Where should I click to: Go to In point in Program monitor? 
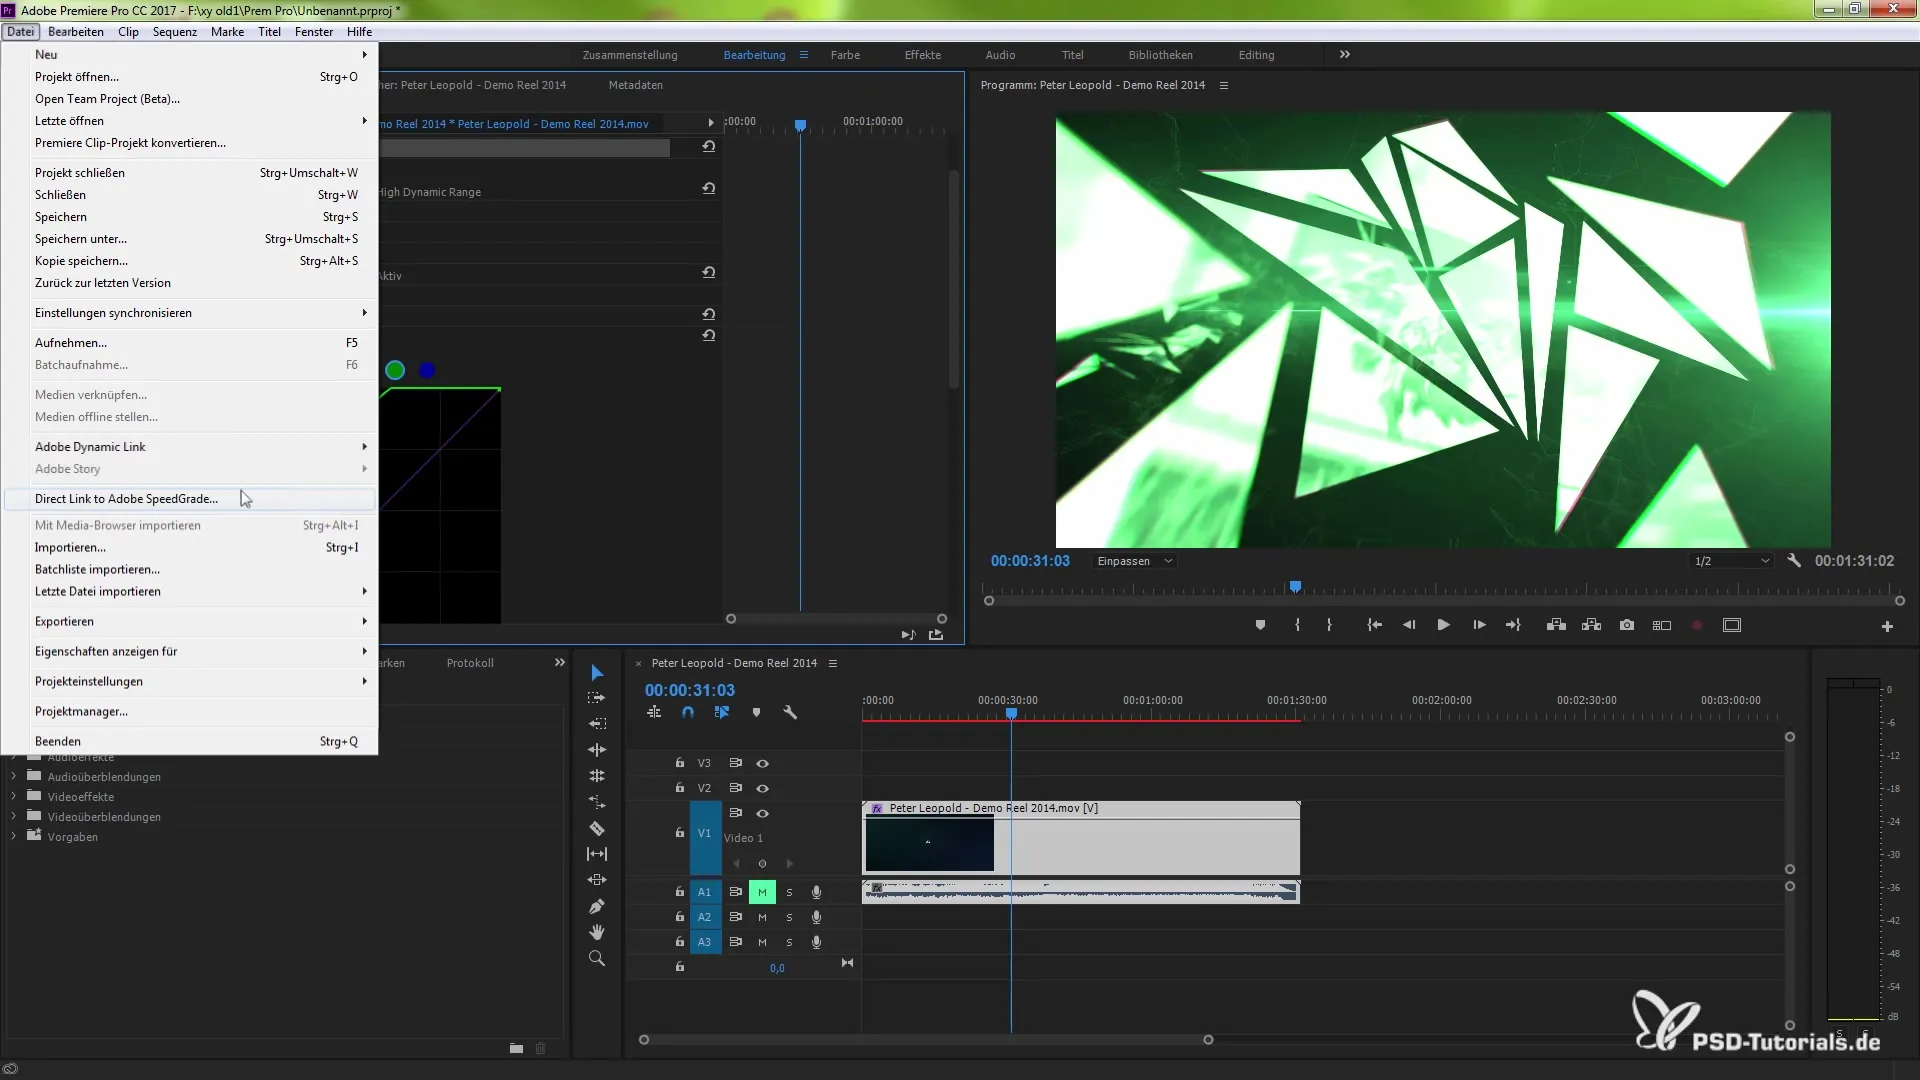(x=1375, y=625)
